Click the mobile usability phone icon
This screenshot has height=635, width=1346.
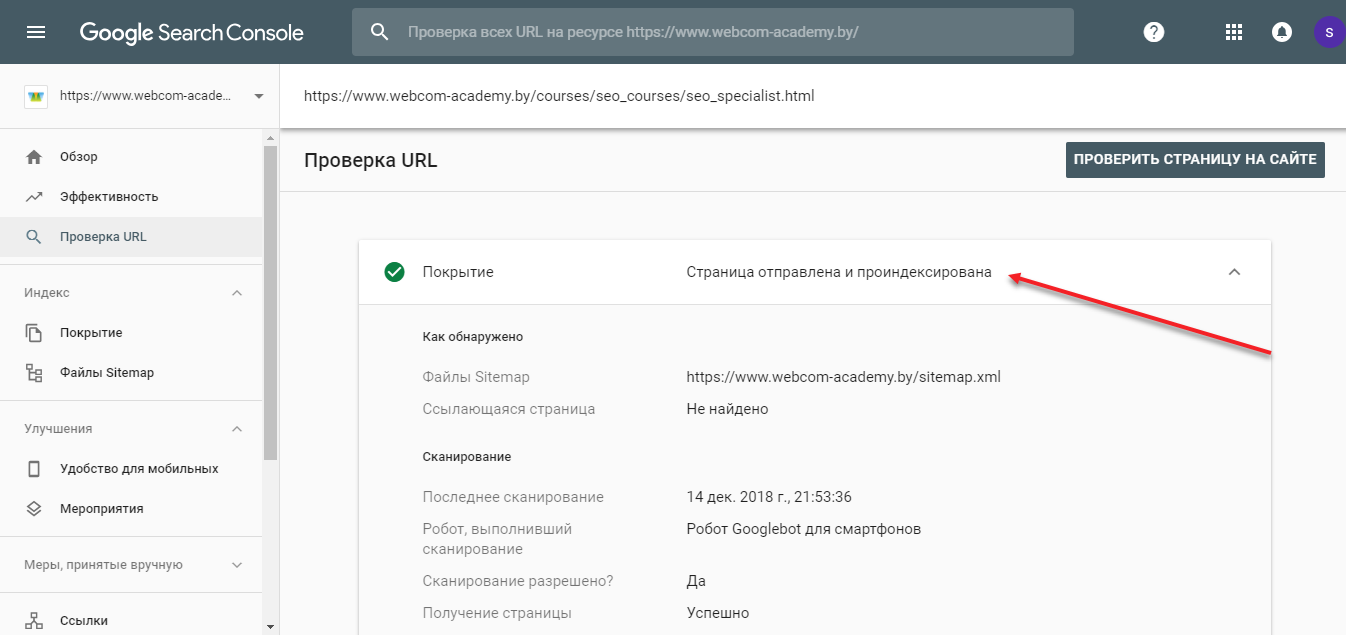[x=34, y=469]
